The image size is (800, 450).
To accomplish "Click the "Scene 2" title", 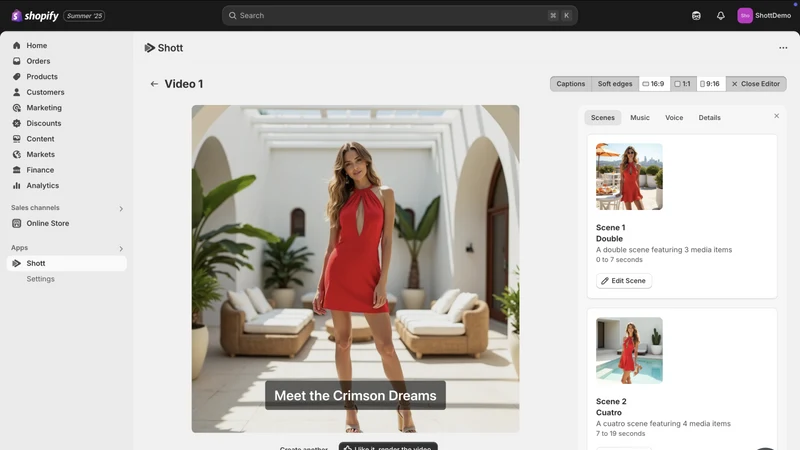I will point(611,402).
